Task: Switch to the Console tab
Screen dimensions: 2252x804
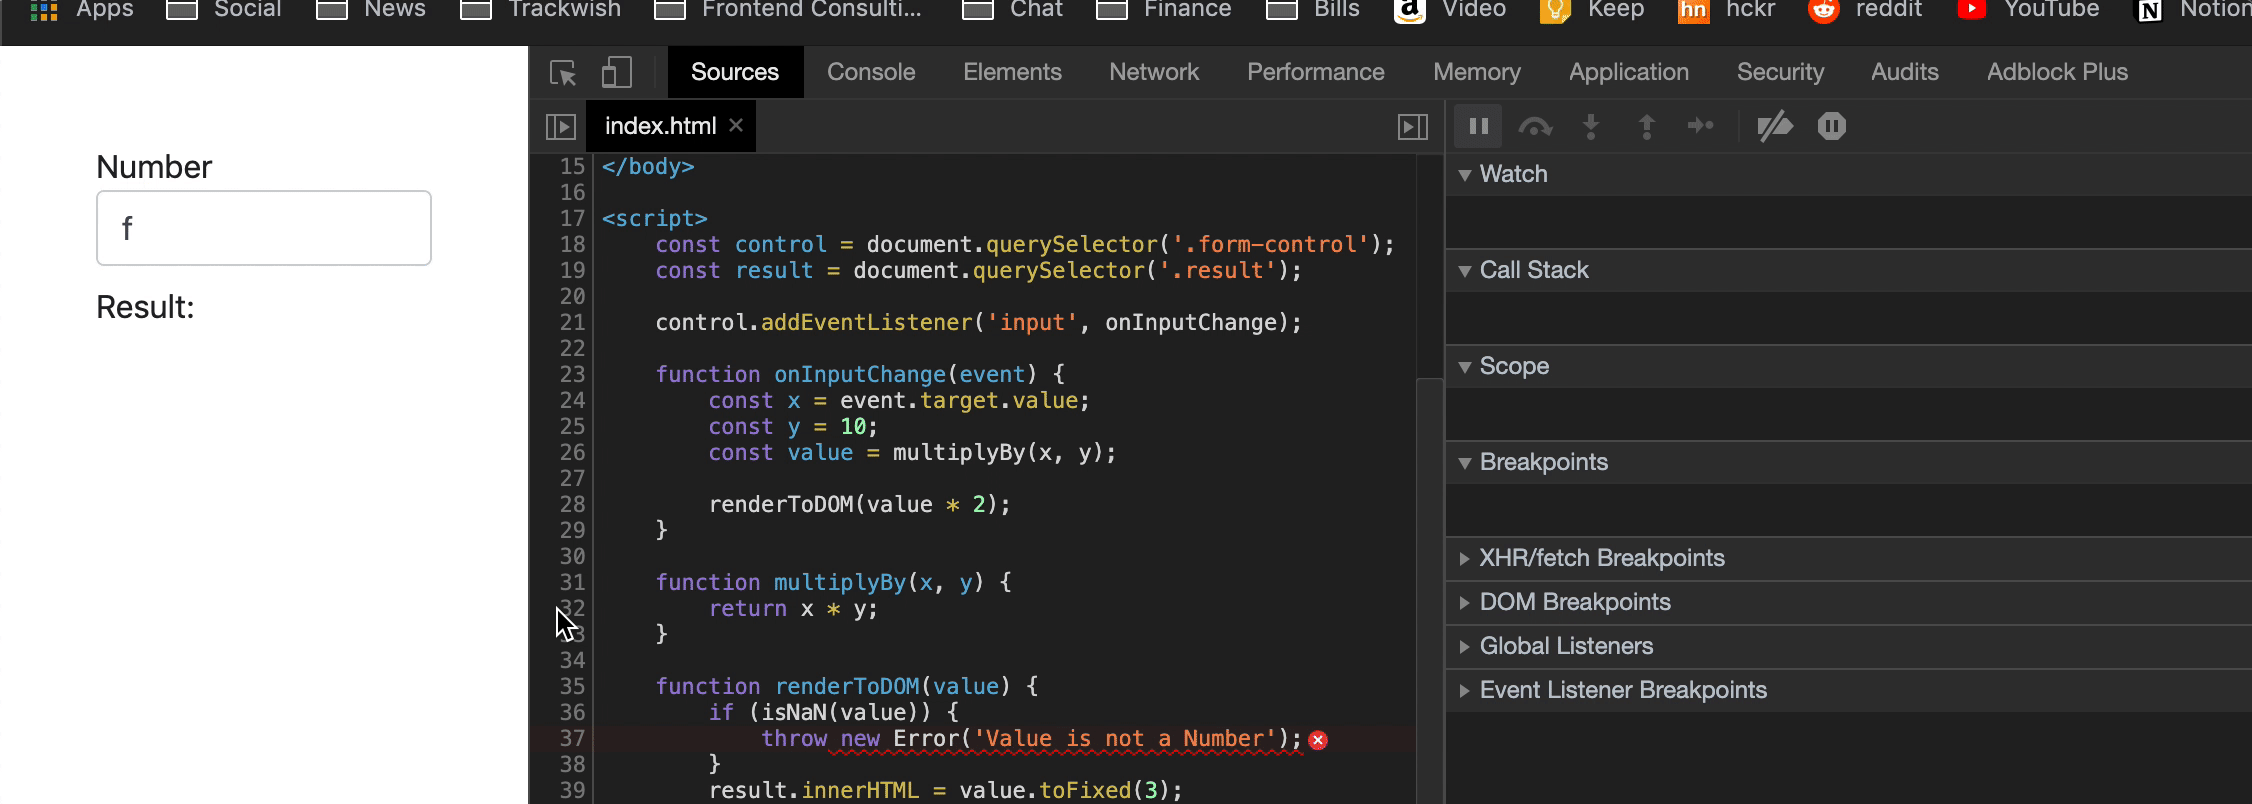Action: [x=871, y=72]
